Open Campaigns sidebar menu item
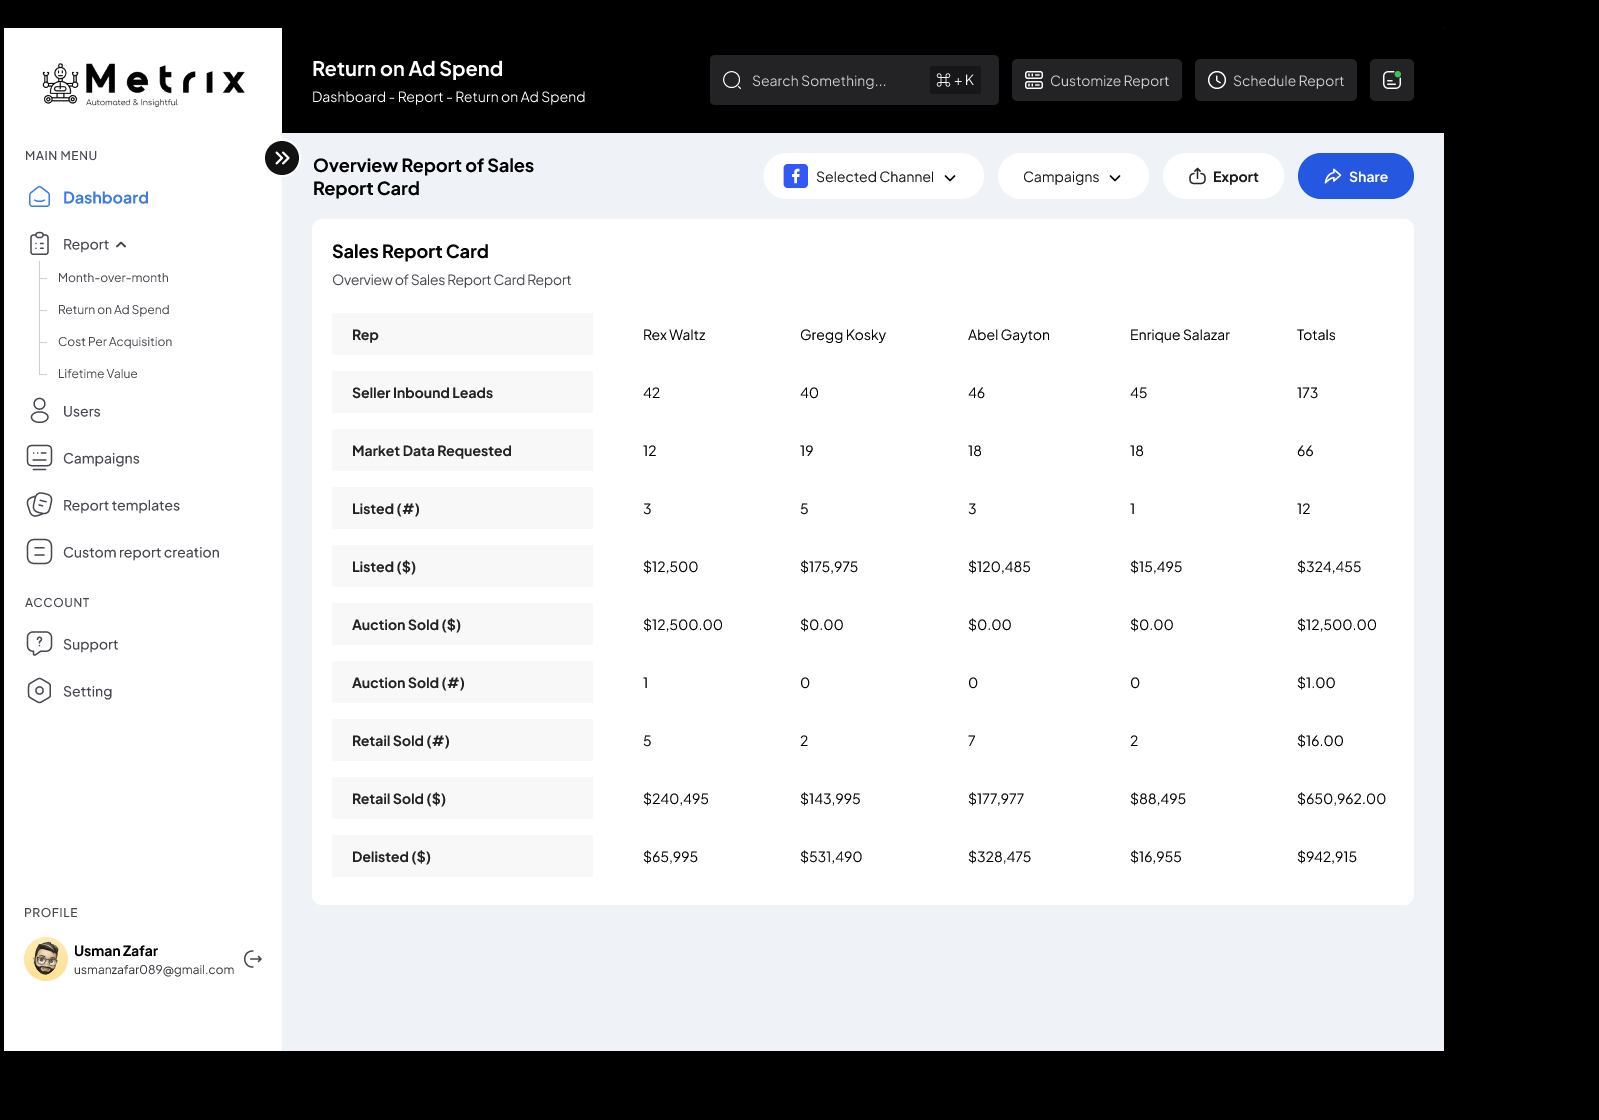The width and height of the screenshot is (1599, 1120). [x=101, y=458]
